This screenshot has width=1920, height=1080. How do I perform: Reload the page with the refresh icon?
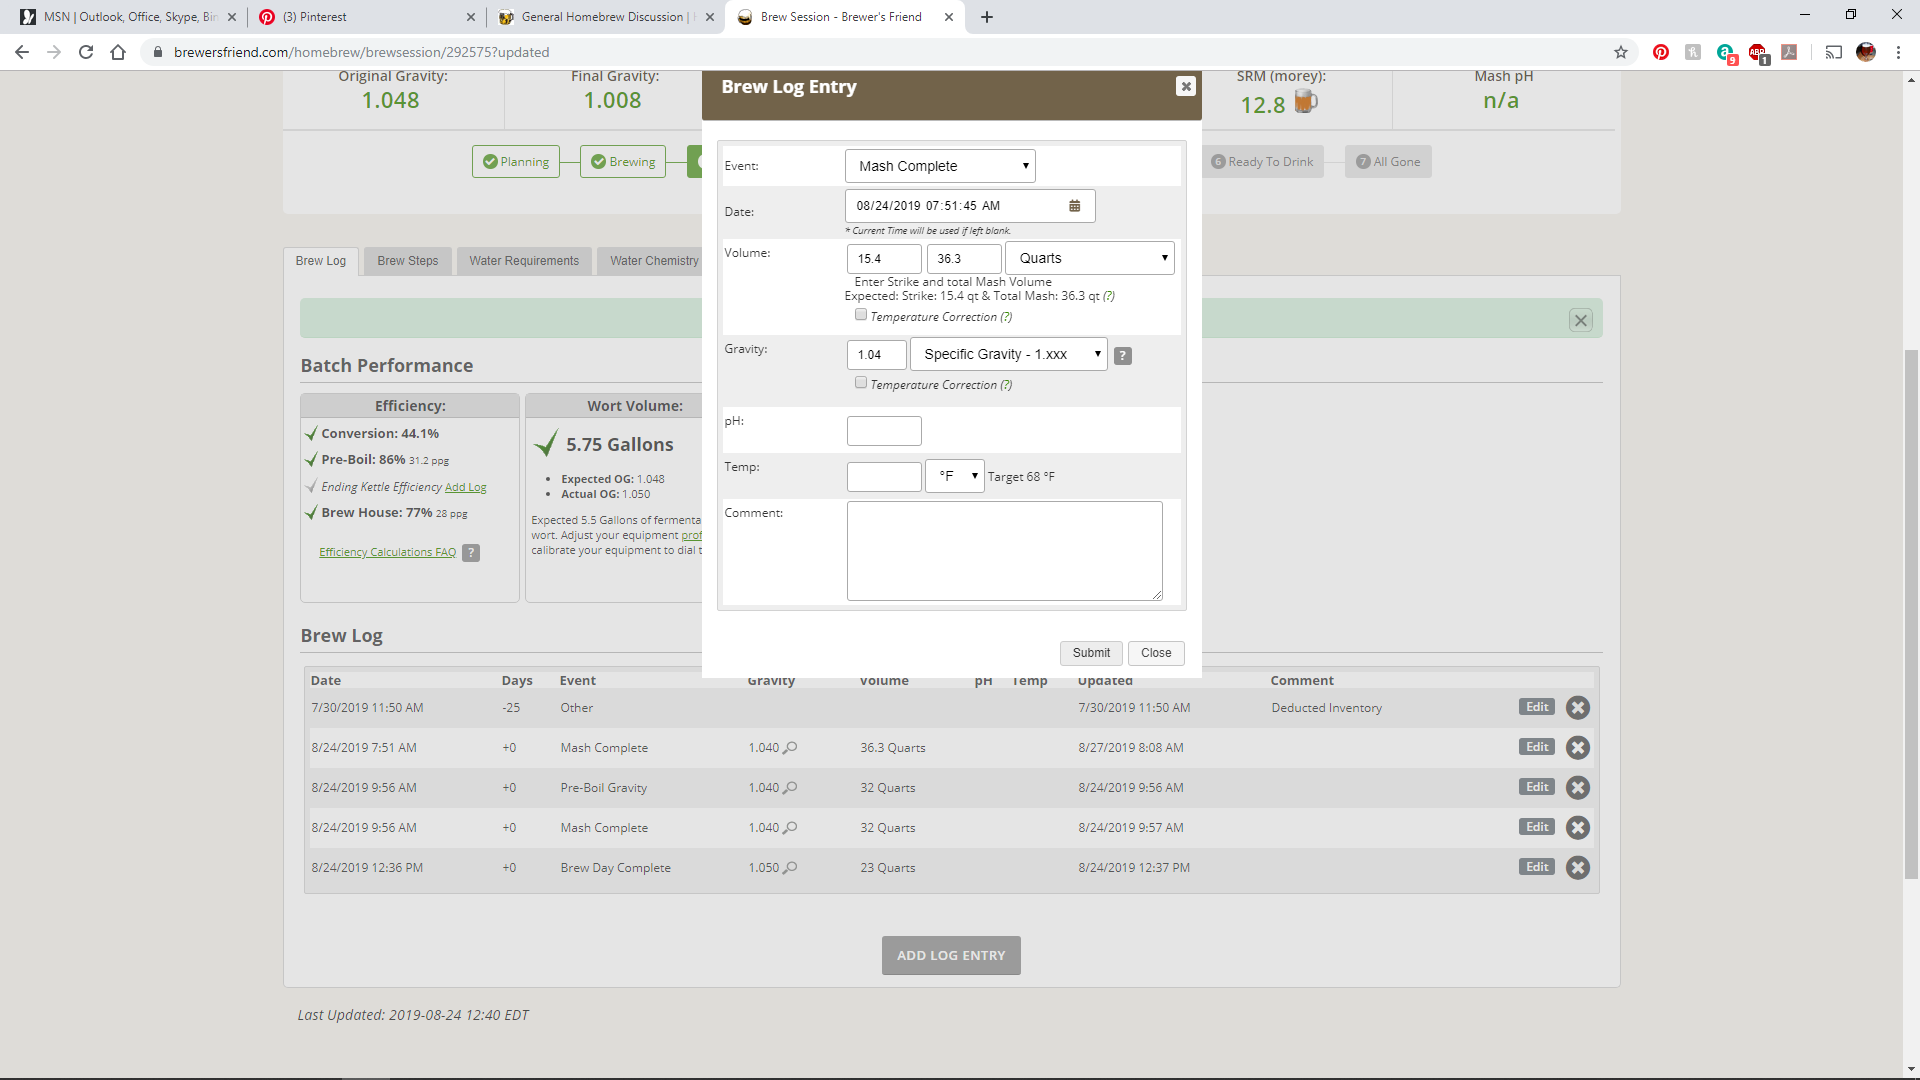pyautogui.click(x=86, y=52)
